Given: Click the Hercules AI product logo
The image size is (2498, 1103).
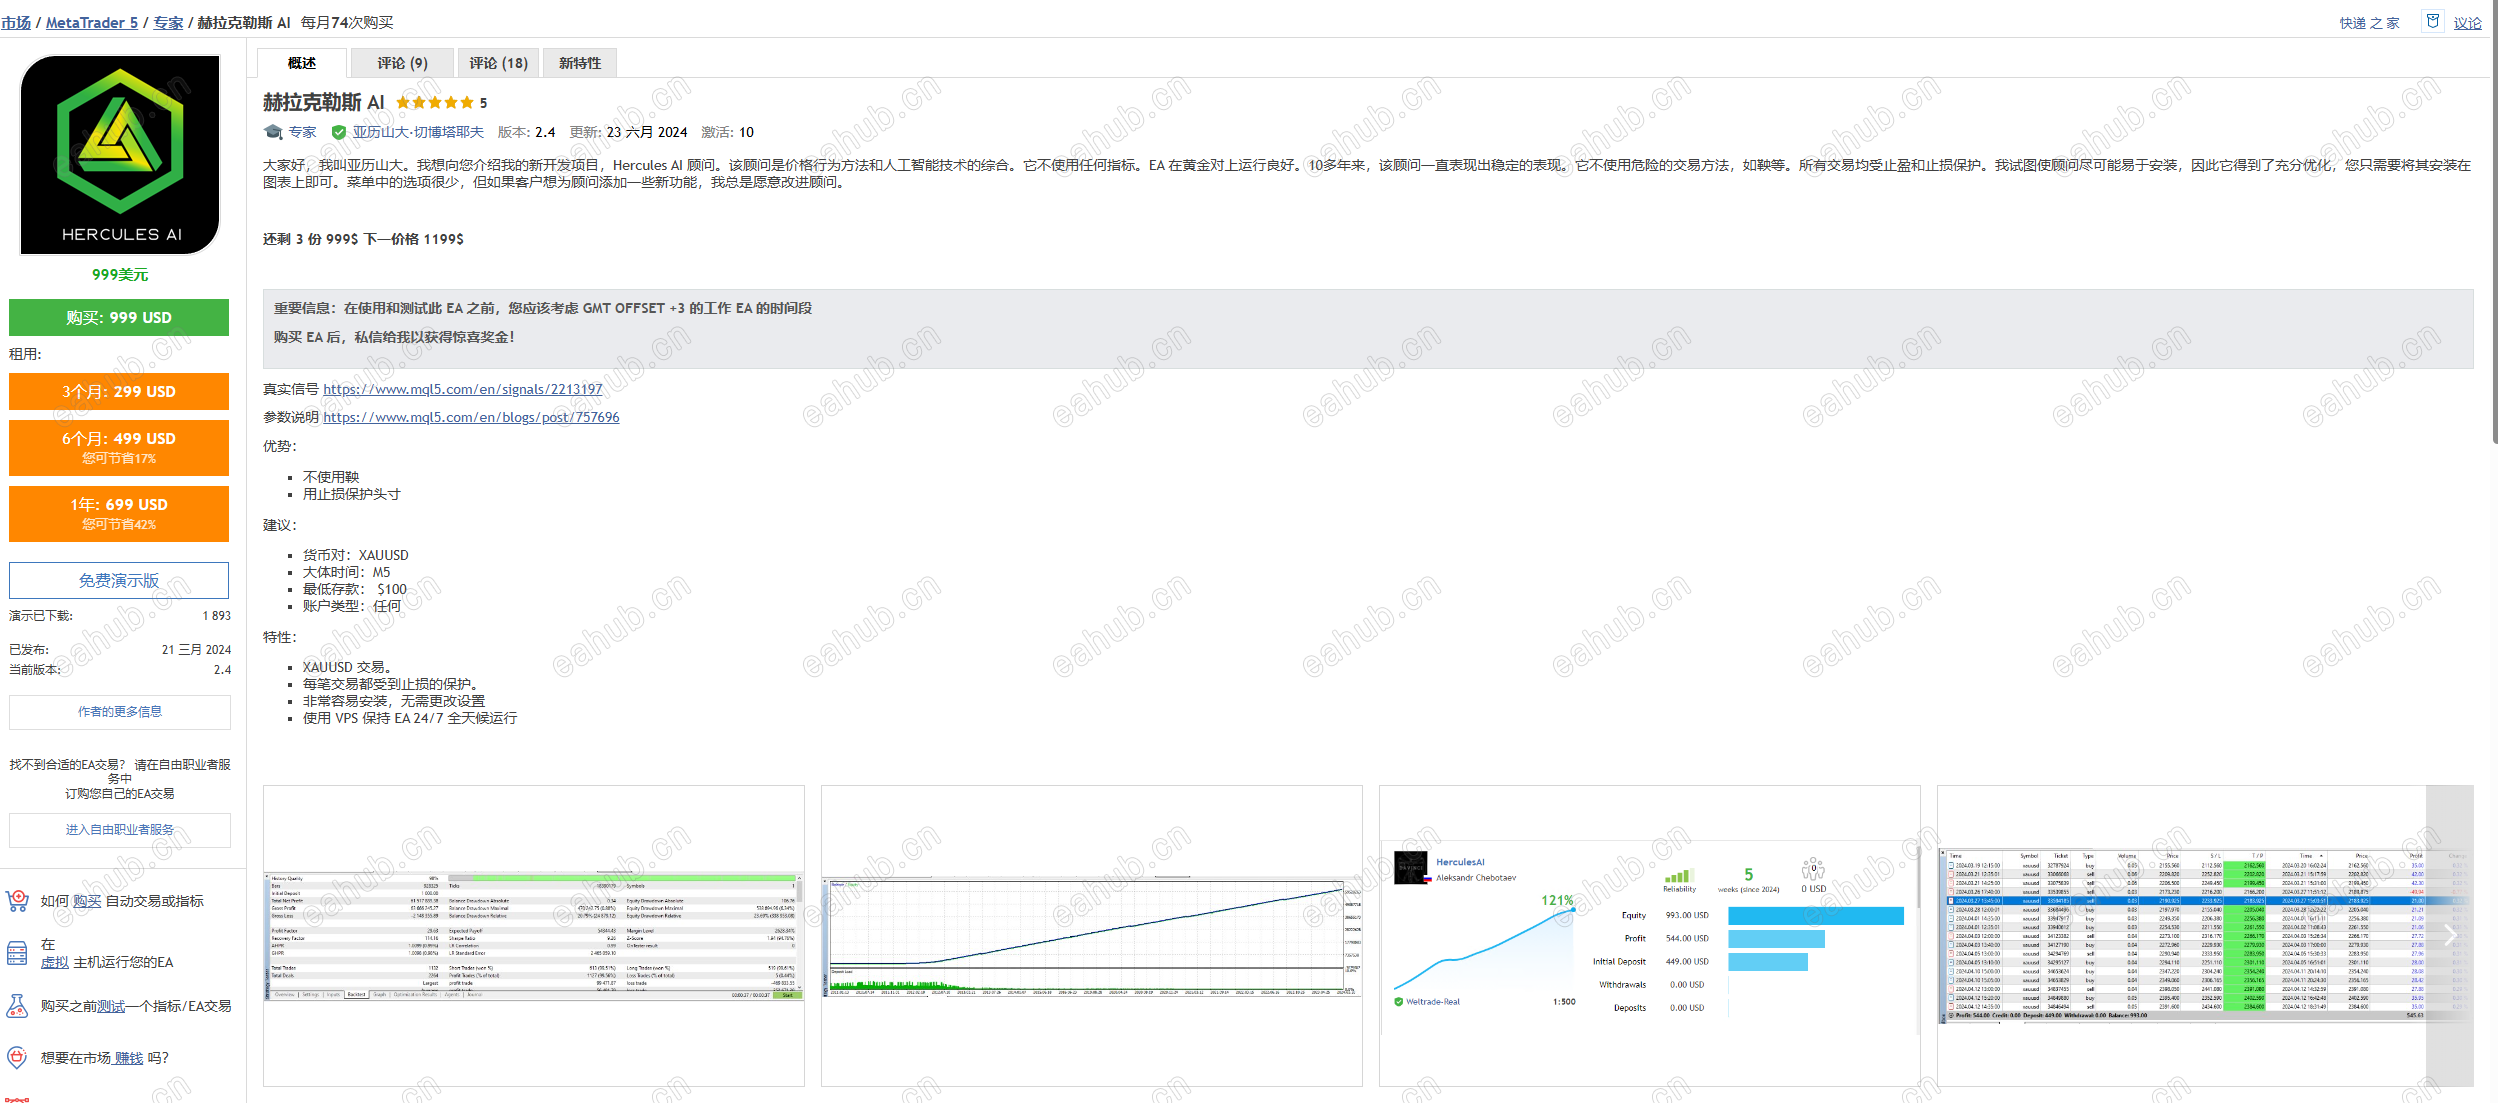Looking at the screenshot, I should [120, 154].
